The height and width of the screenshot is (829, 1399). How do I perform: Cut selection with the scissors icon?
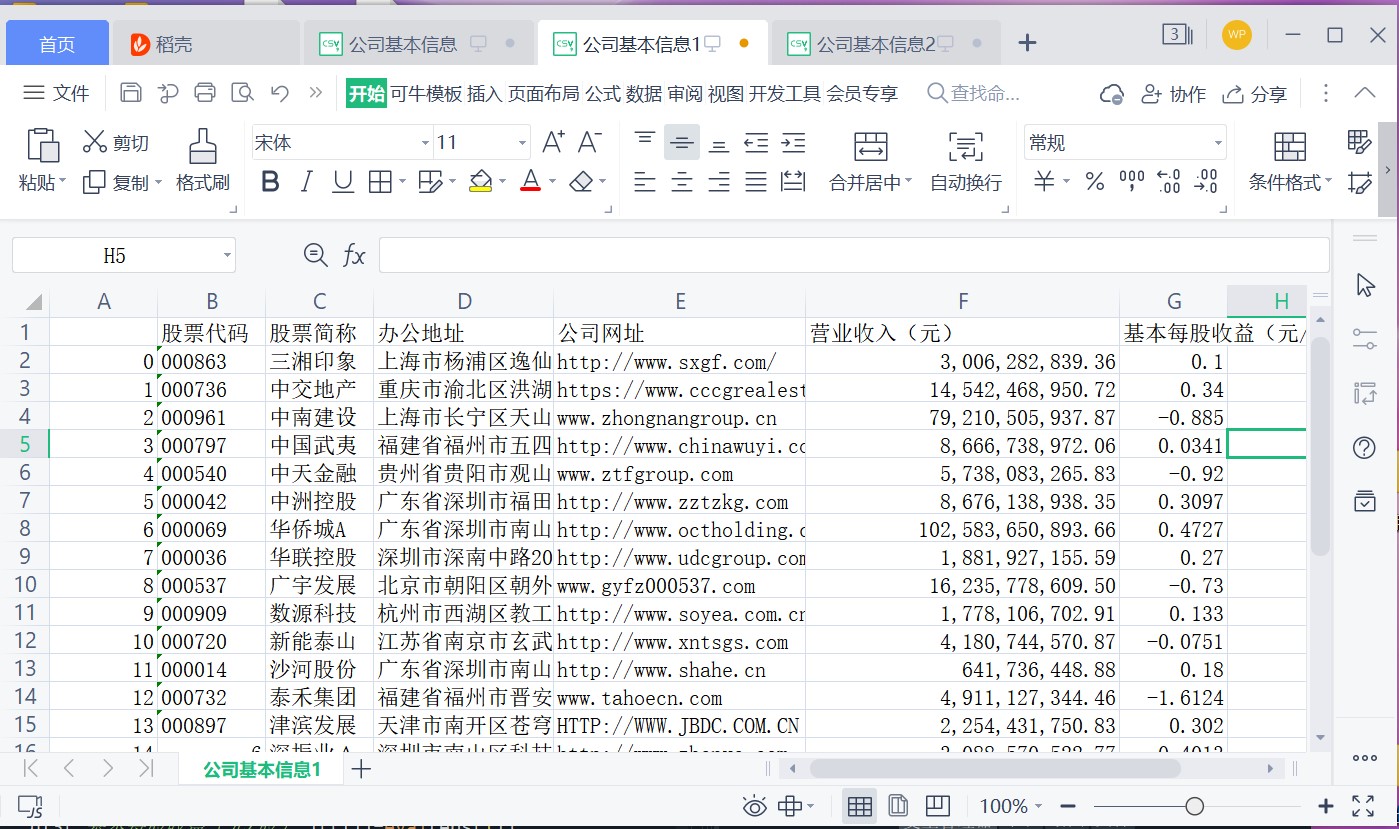[x=95, y=142]
